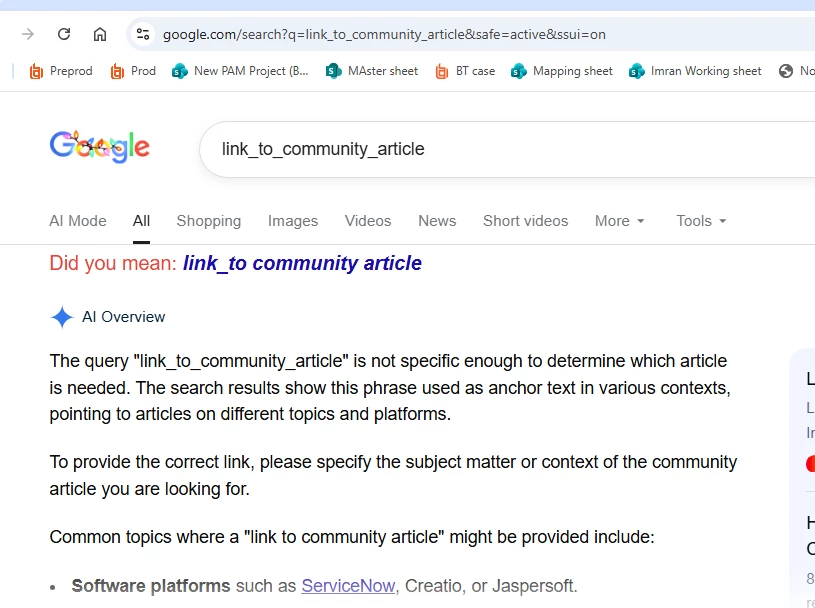
Task: Click the address bar URL
Action: (384, 34)
